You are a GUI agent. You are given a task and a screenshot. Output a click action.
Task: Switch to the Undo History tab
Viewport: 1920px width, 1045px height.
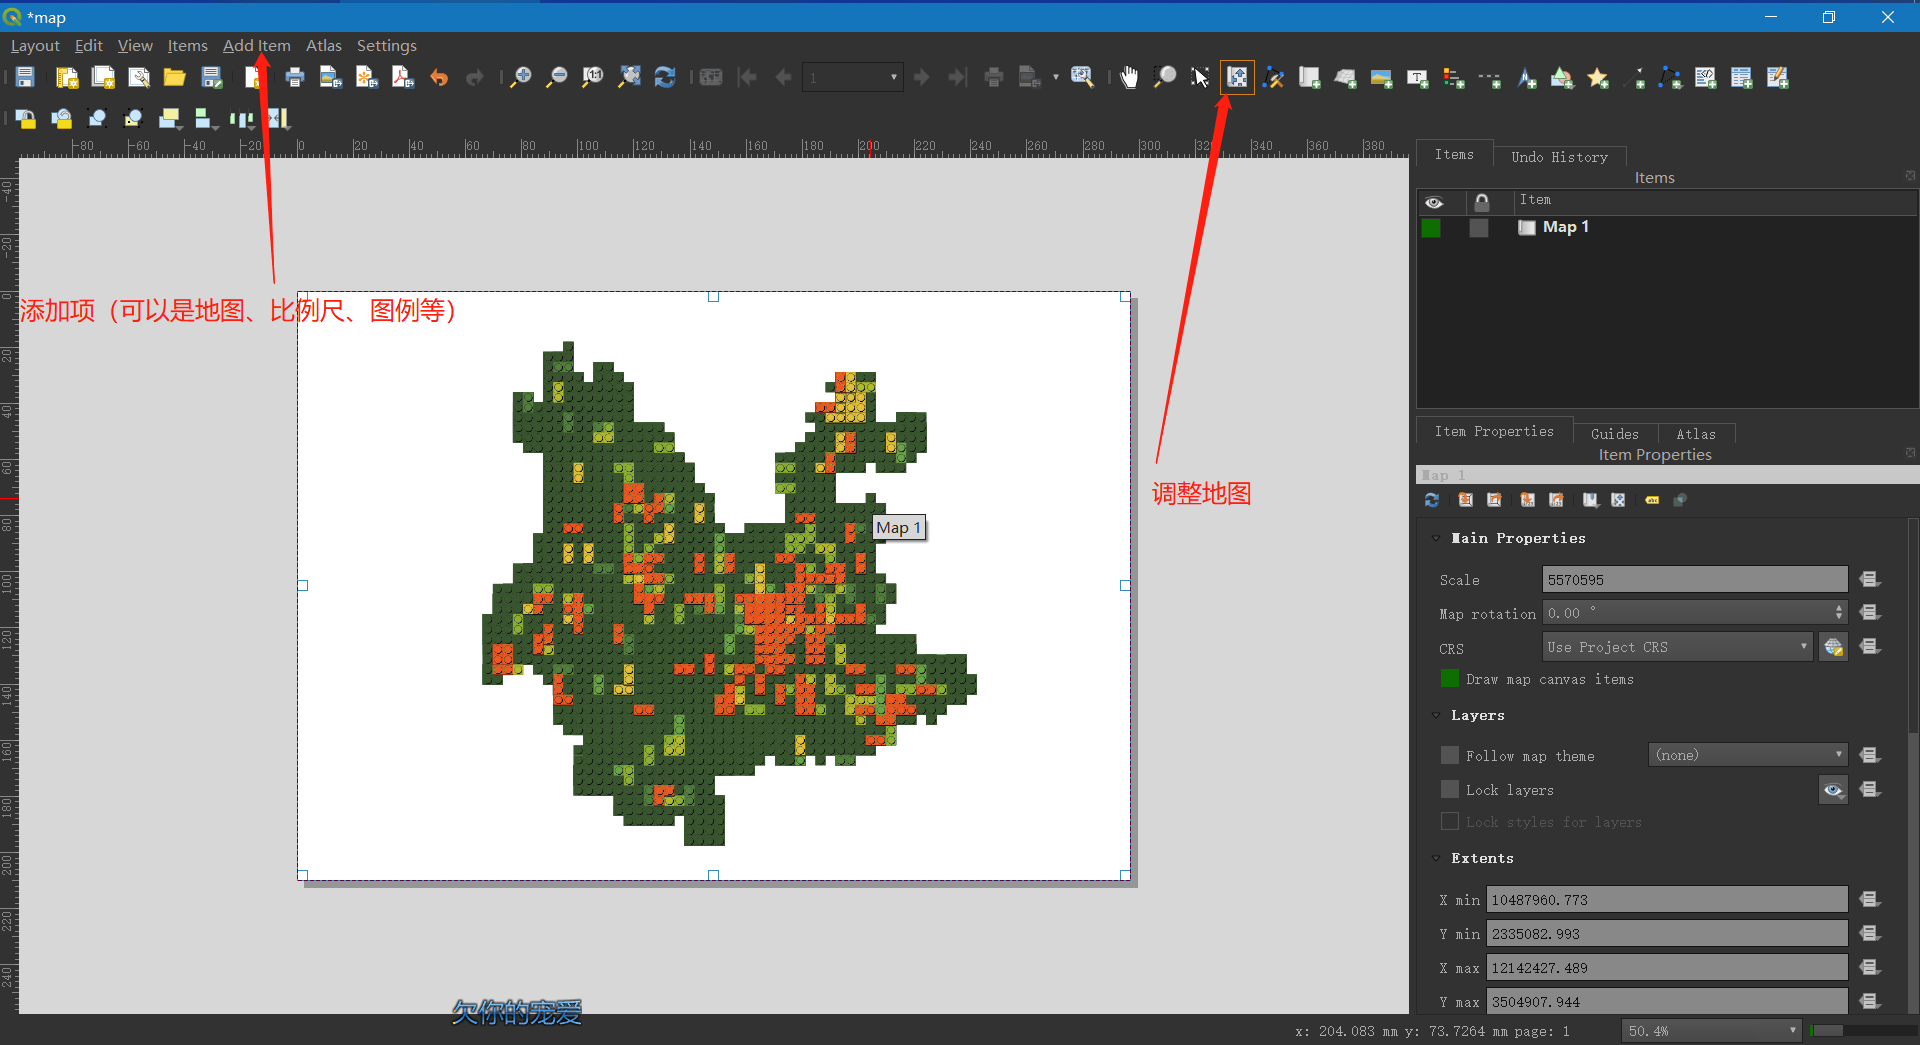tap(1560, 157)
